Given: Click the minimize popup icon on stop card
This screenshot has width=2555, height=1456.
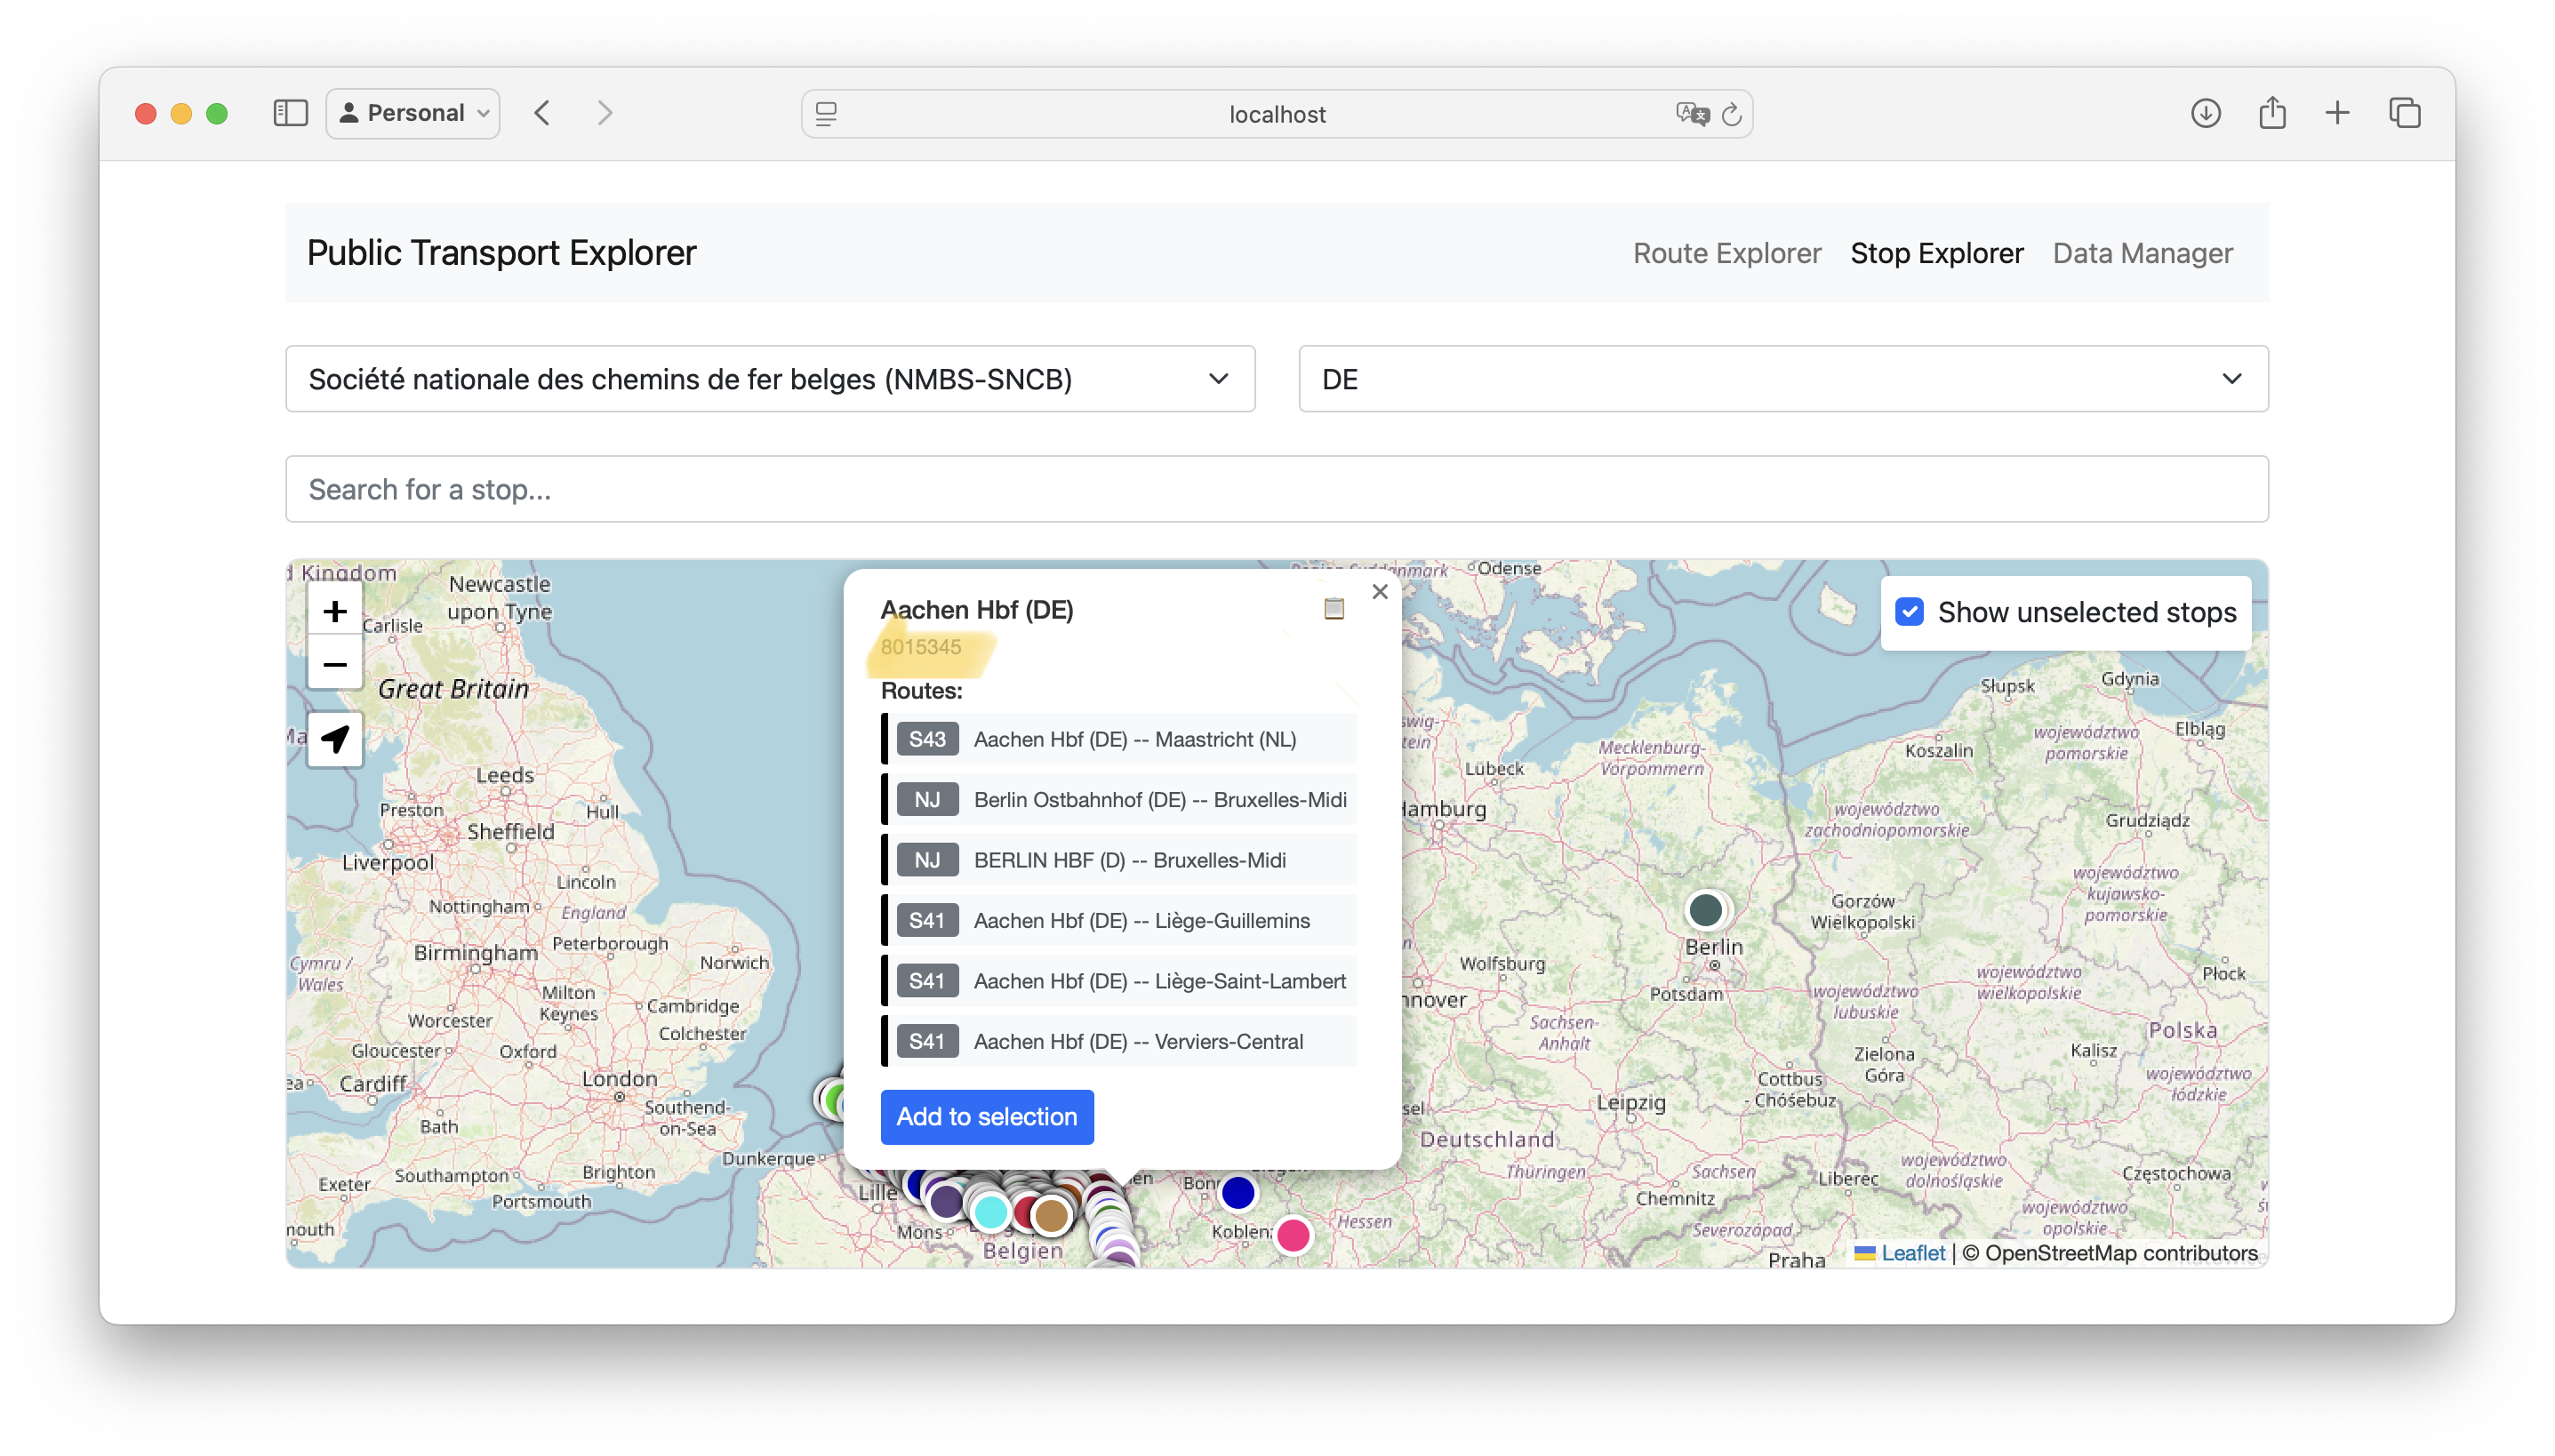Looking at the screenshot, I should pyautogui.click(x=1334, y=609).
